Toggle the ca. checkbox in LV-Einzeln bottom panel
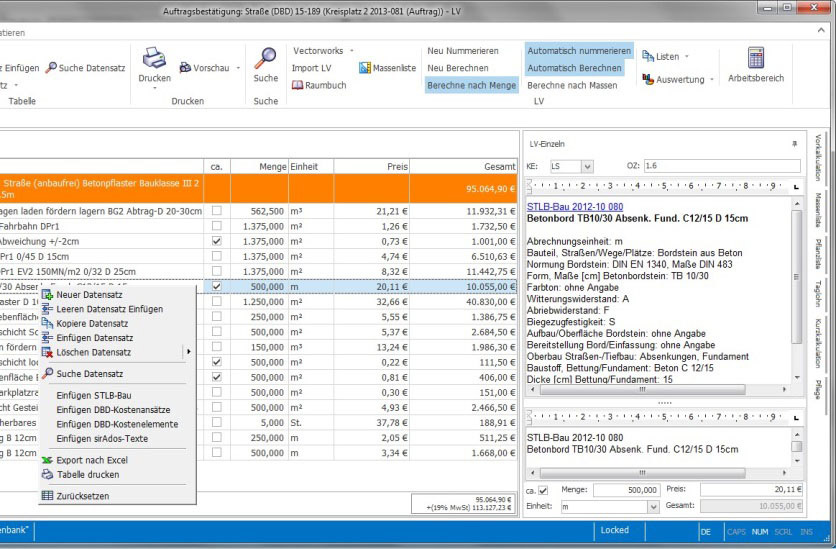 [543, 490]
